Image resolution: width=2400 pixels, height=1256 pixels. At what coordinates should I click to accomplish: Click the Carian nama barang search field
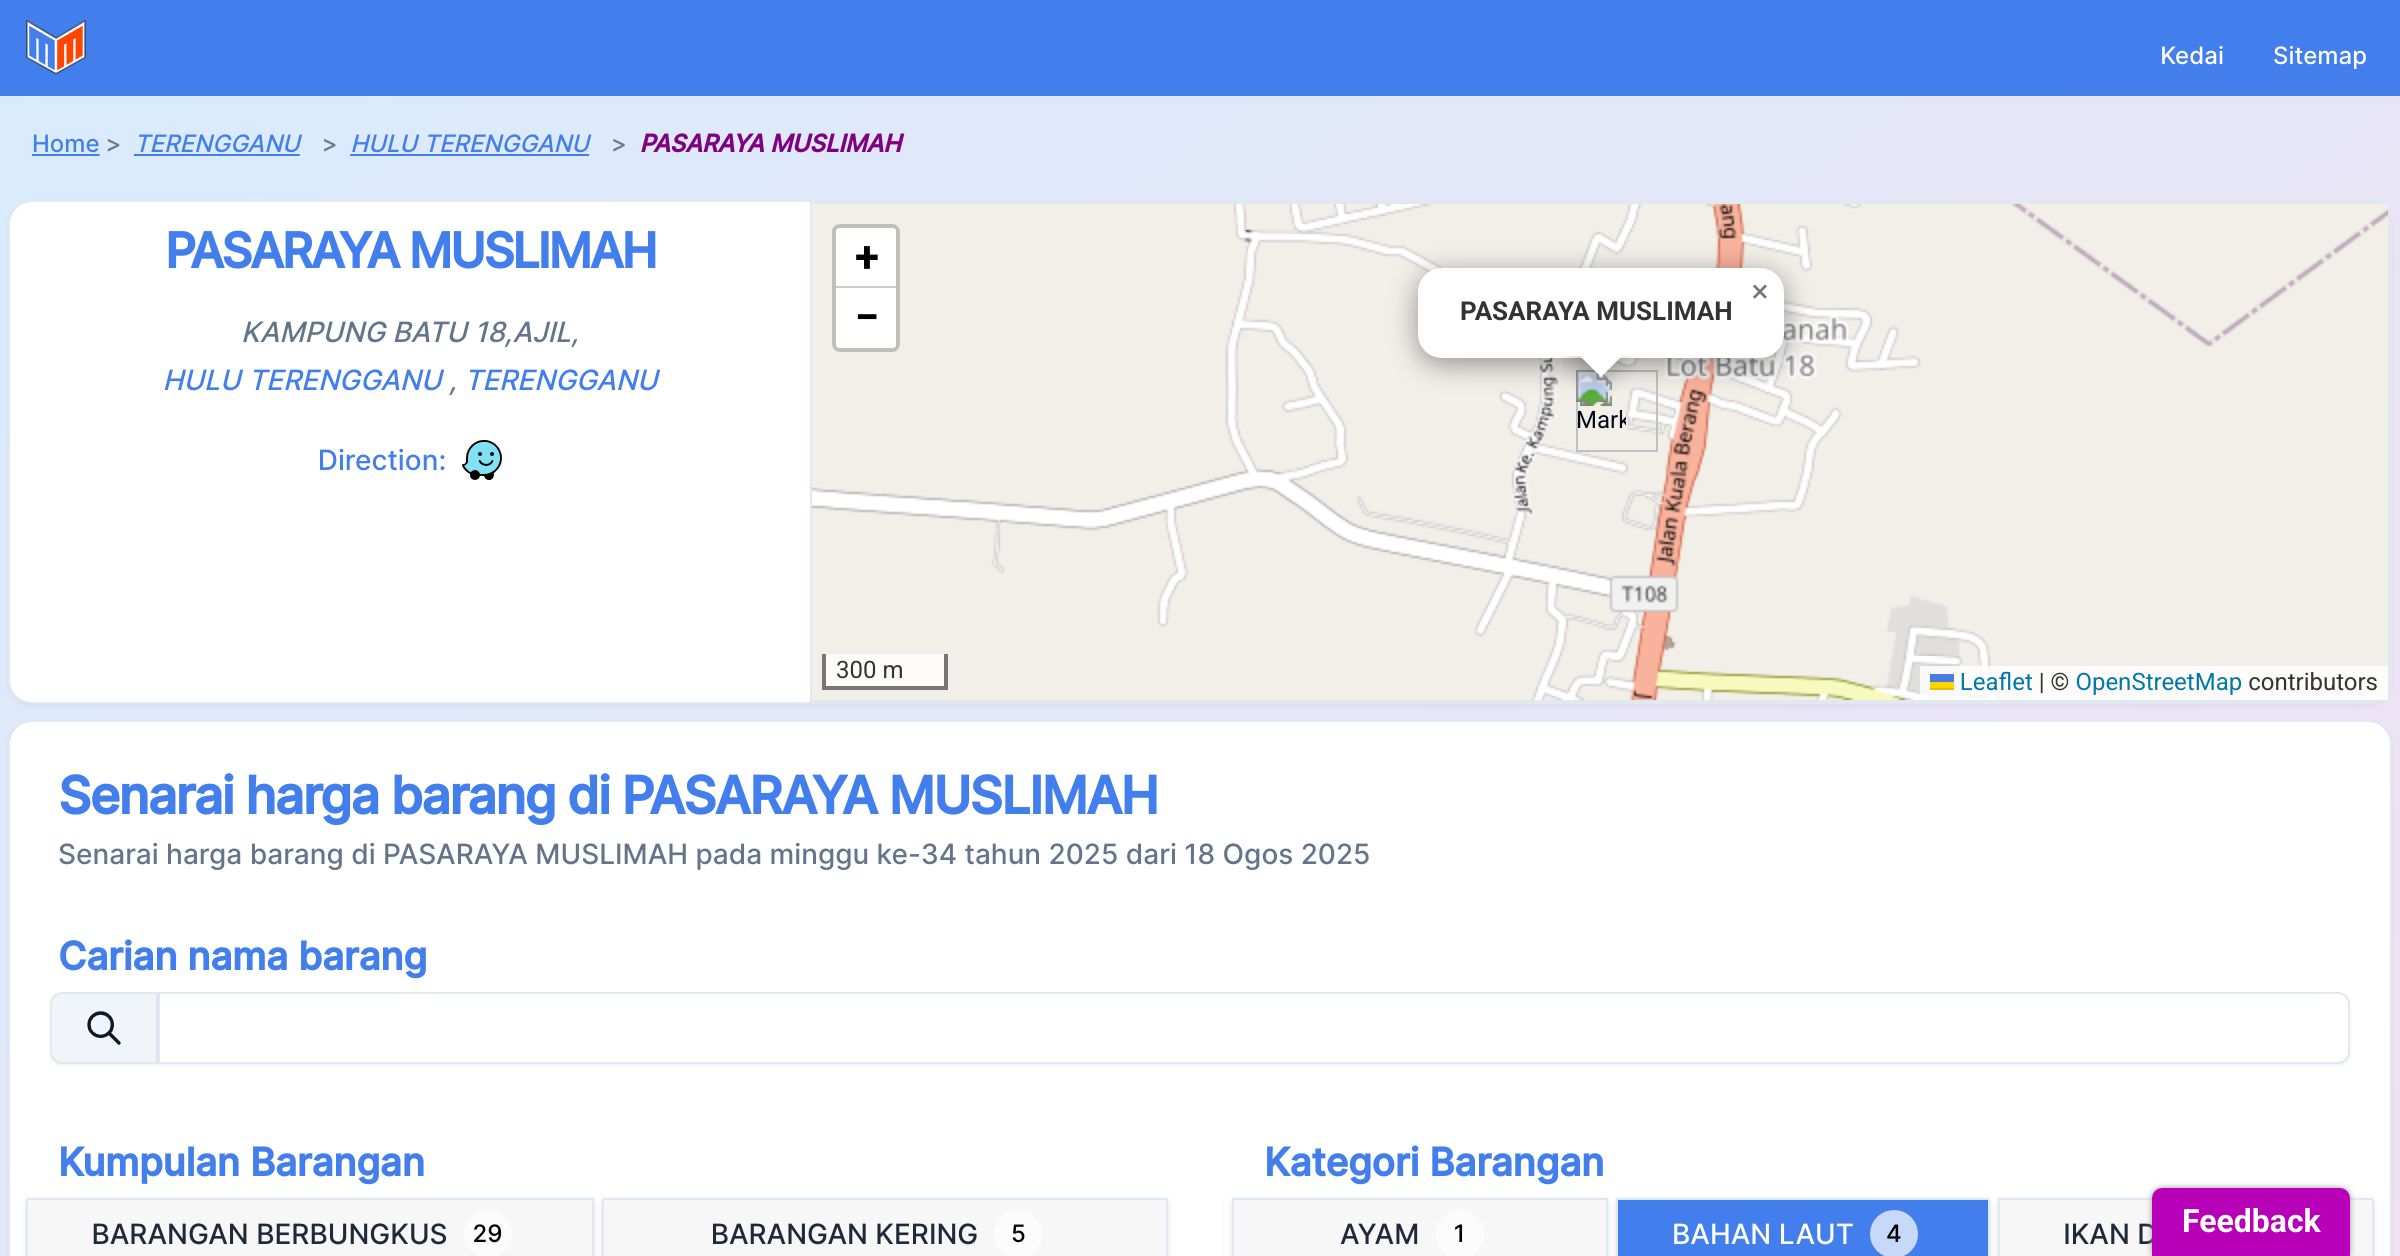[x=1252, y=1028]
